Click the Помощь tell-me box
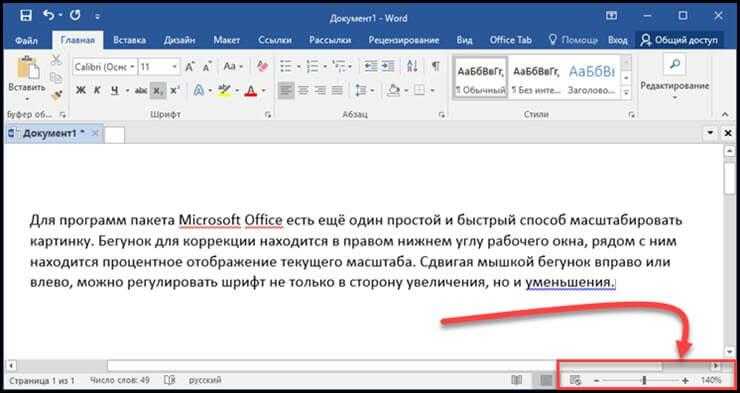The image size is (740, 393). click(x=572, y=40)
